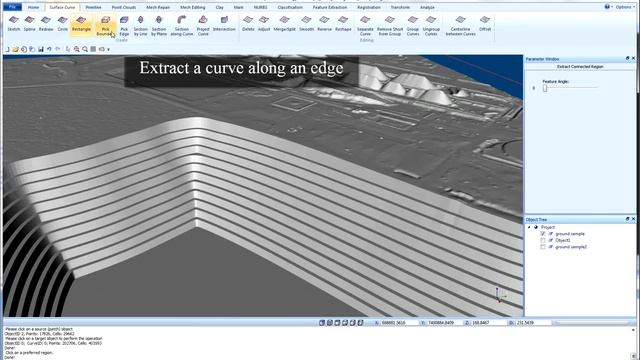Switch to the NURBS tab

tap(260, 7)
